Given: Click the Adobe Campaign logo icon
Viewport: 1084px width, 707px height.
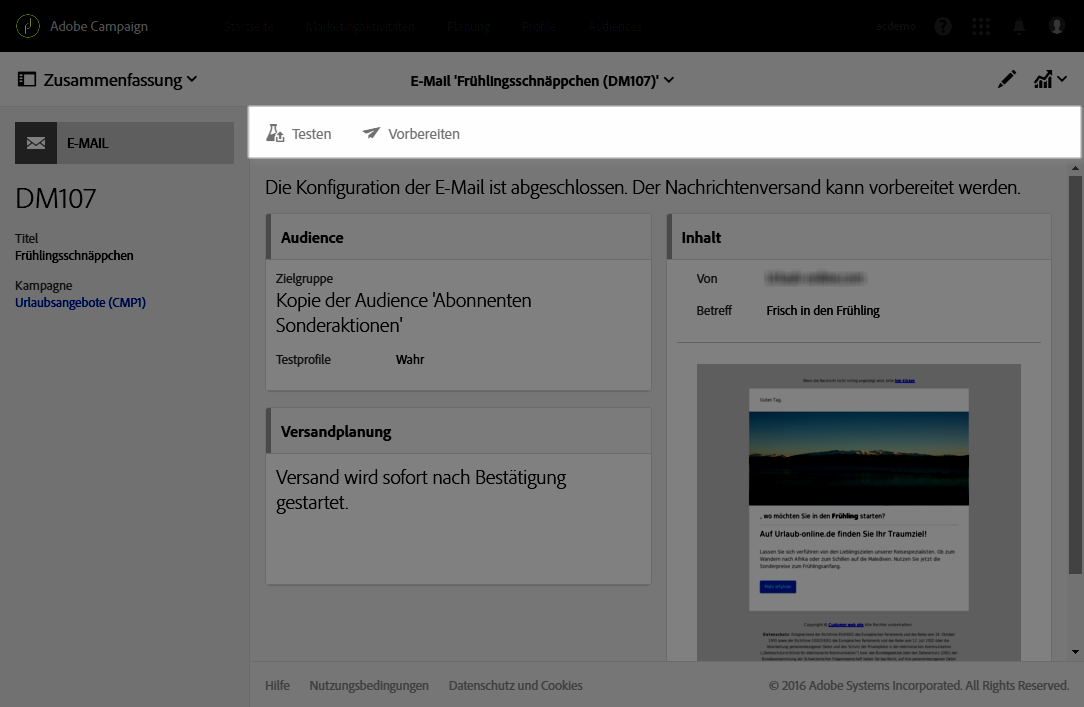Looking at the screenshot, I should (28, 26).
